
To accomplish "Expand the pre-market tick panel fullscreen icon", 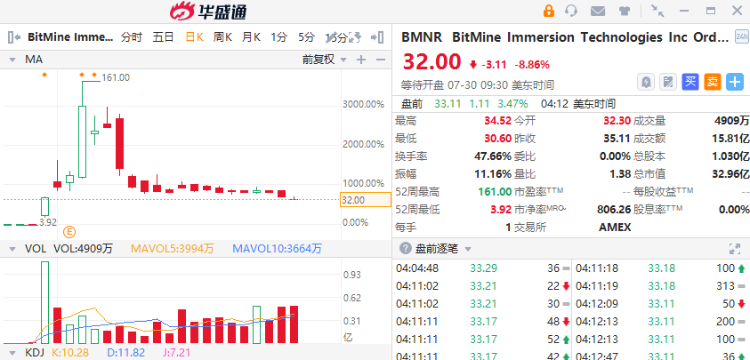I will (x=734, y=249).
